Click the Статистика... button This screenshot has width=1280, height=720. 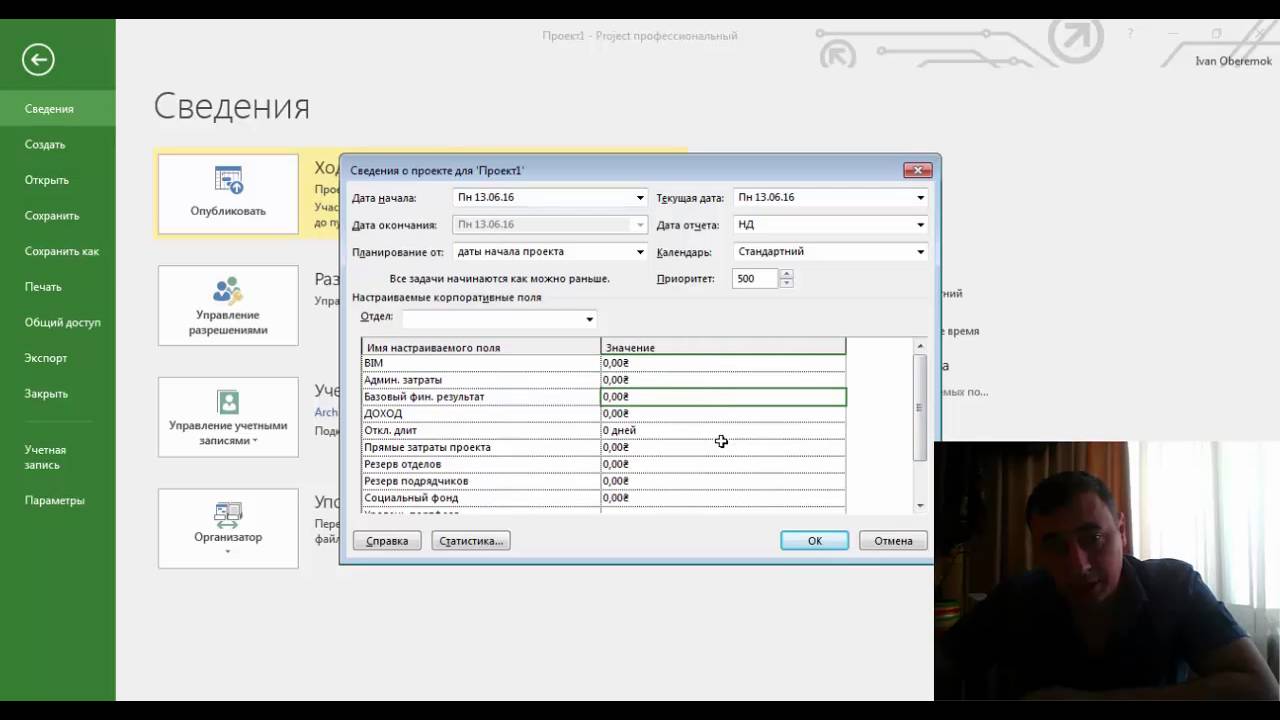click(471, 541)
